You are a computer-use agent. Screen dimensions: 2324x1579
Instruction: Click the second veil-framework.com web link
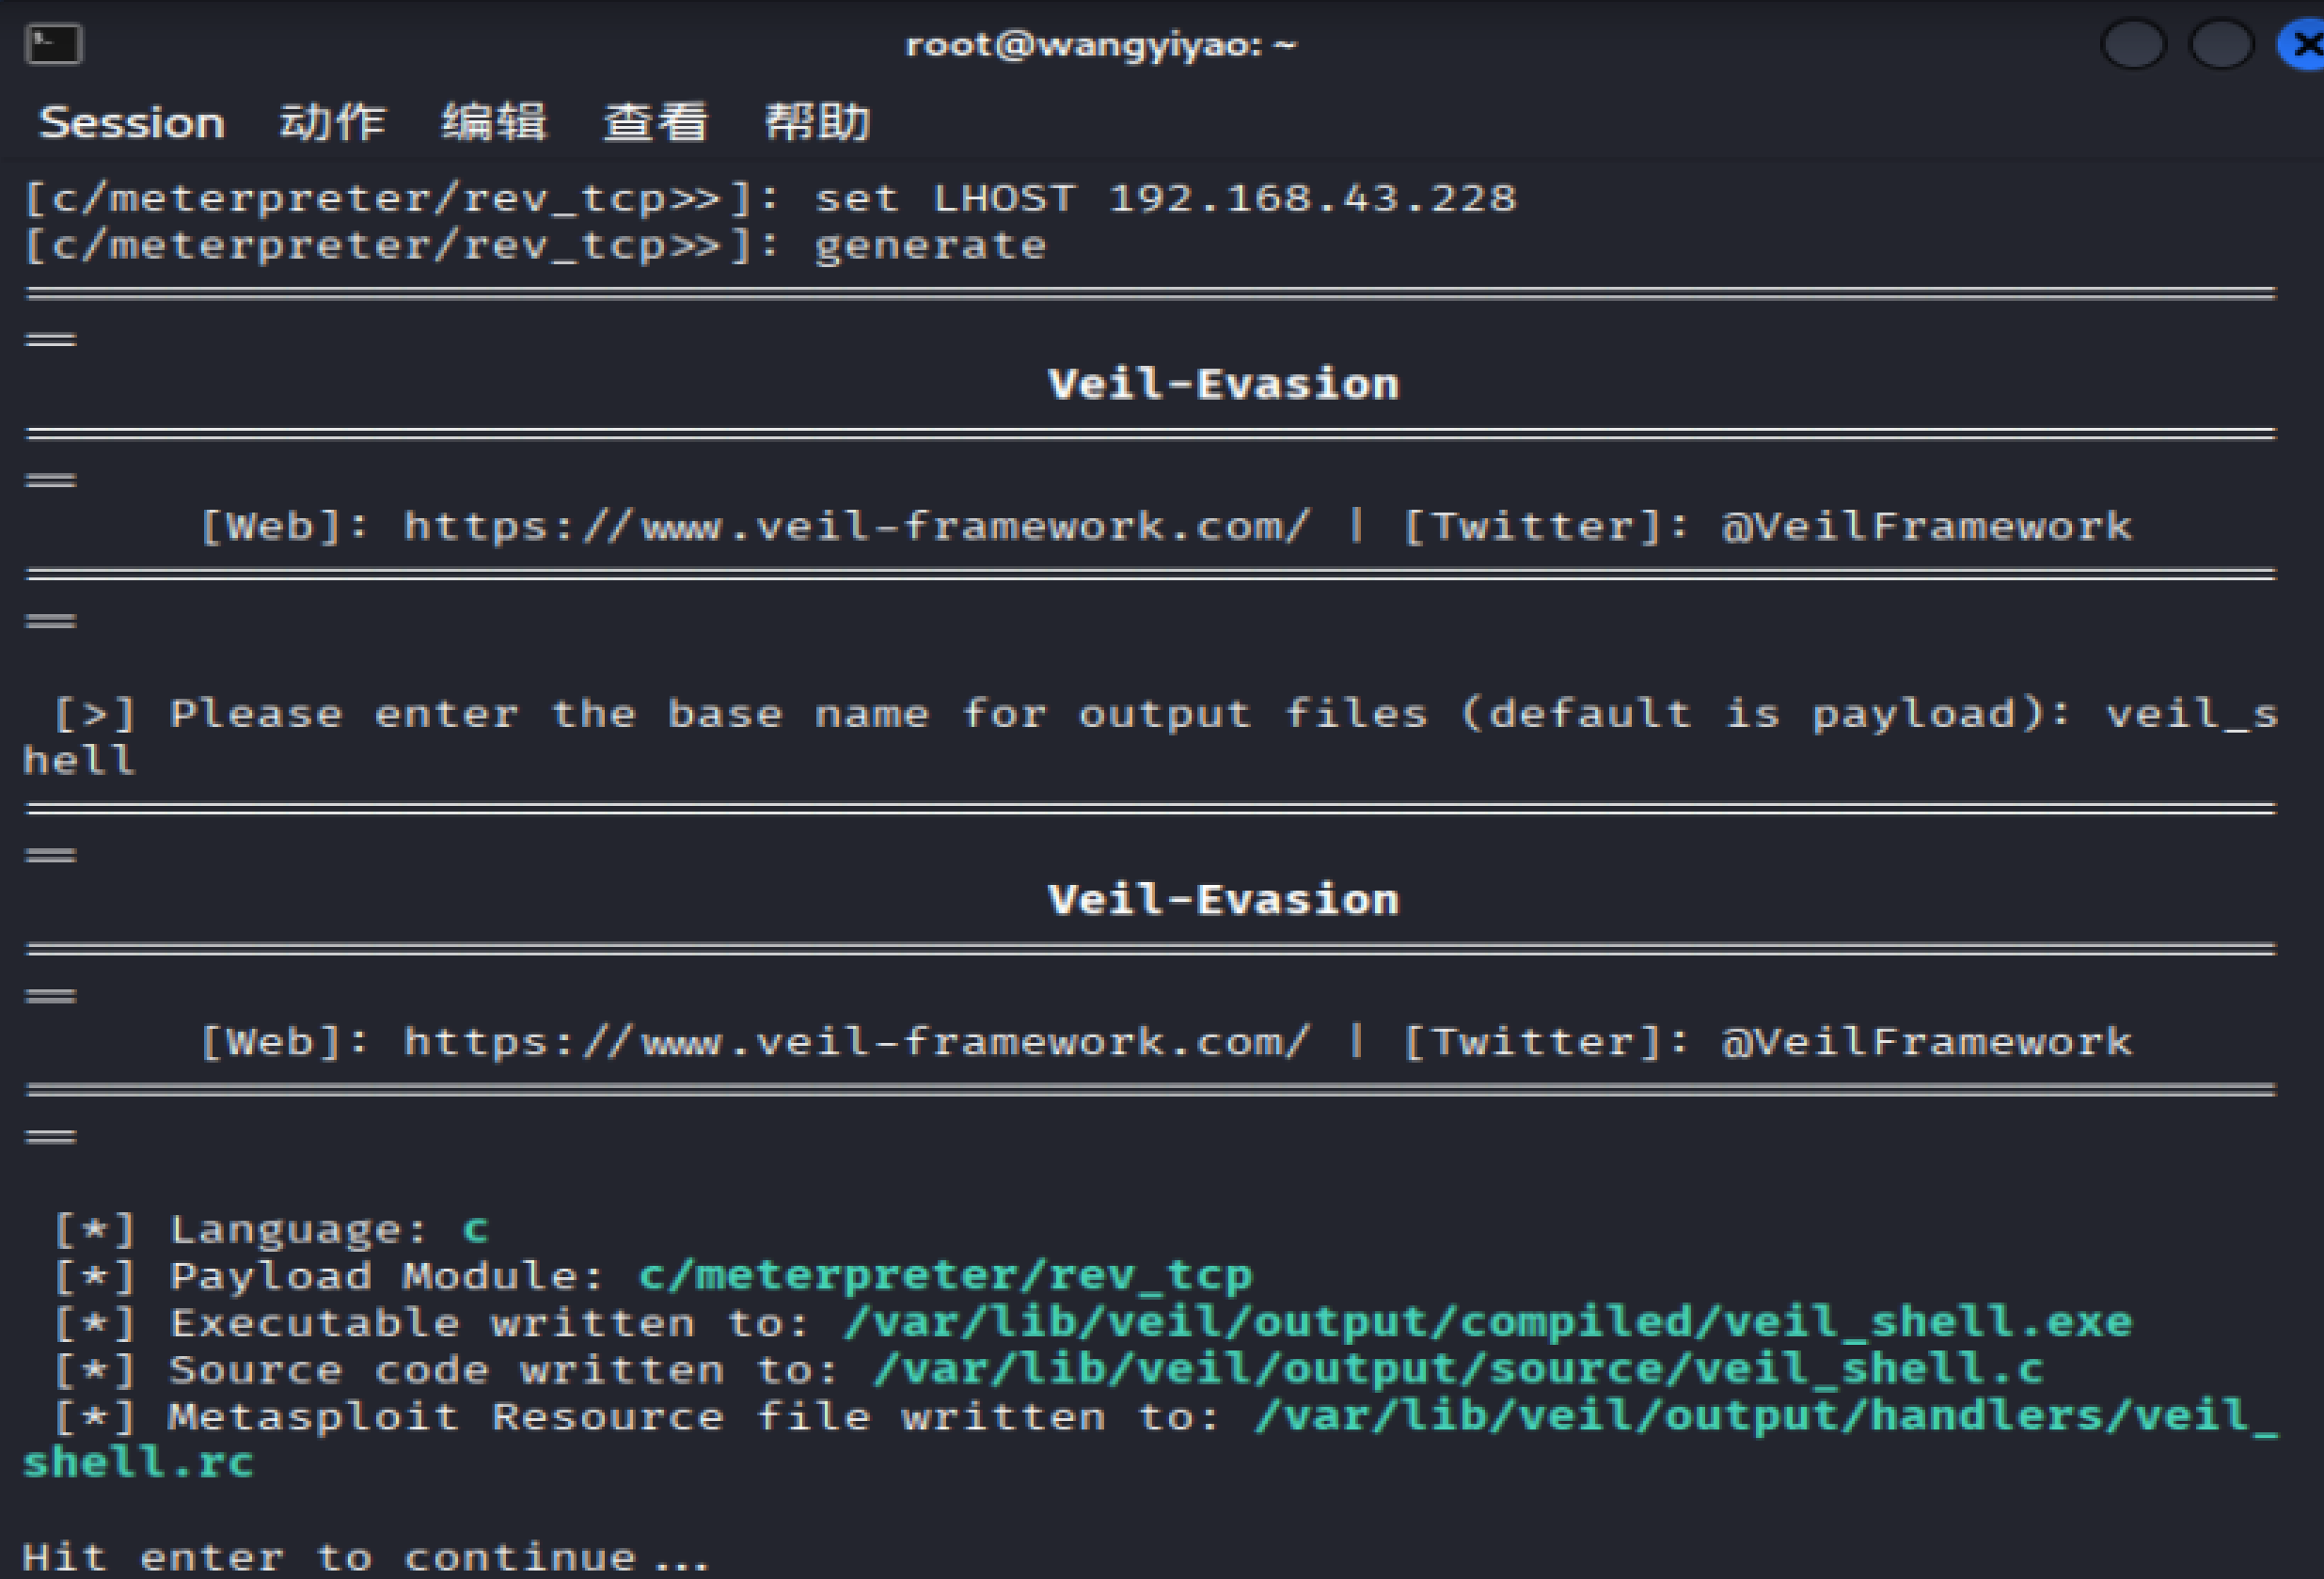855,1042
